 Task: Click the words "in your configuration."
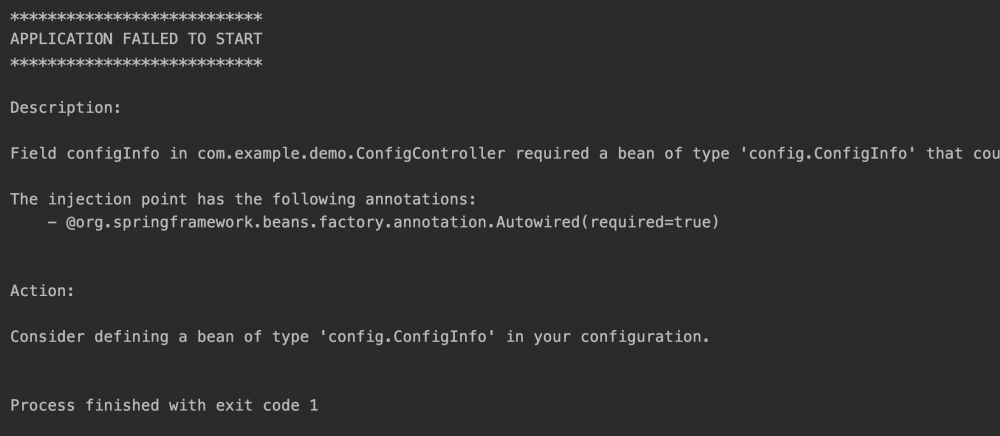click(x=608, y=337)
